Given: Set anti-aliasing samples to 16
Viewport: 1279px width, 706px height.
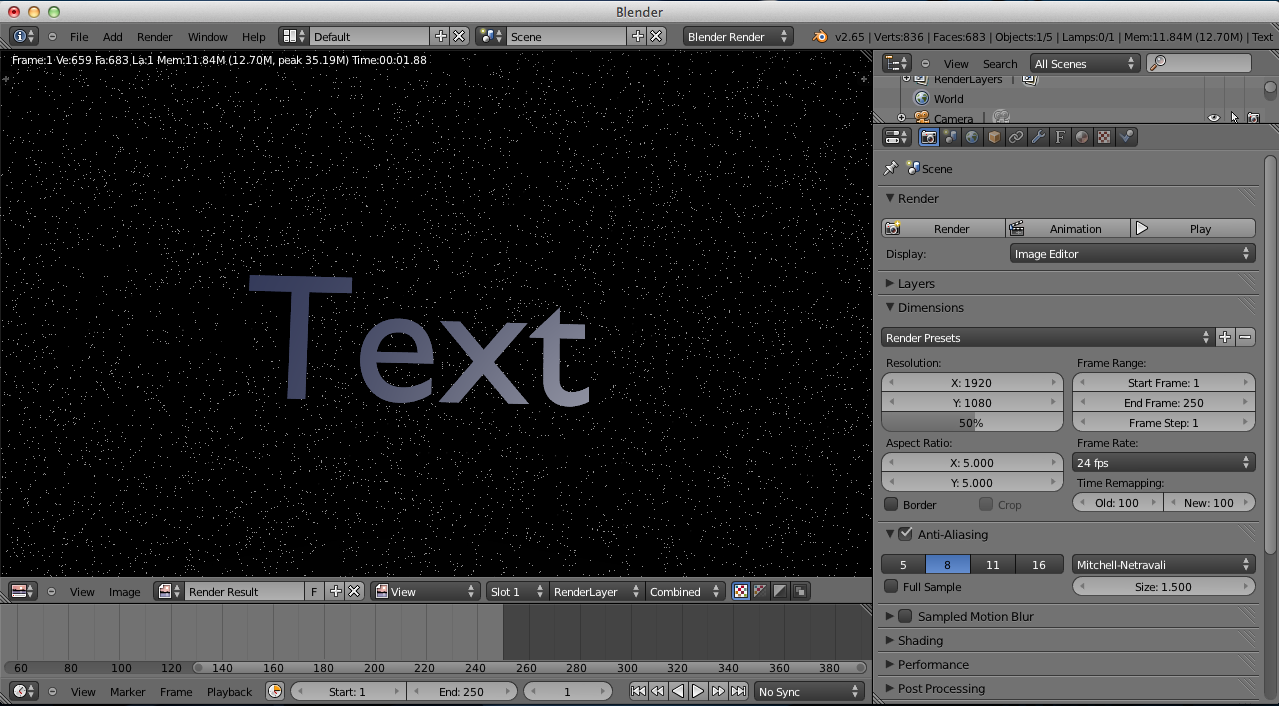Looking at the screenshot, I should pos(1038,564).
